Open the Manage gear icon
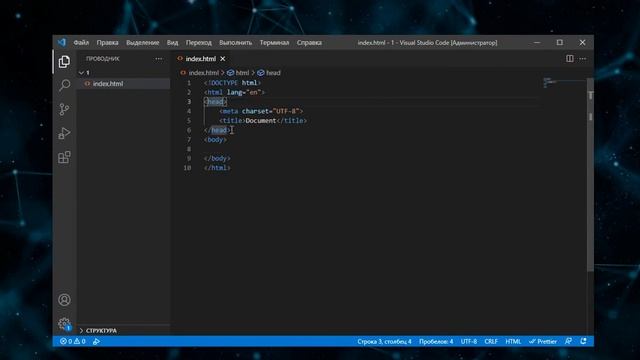The height and width of the screenshot is (360, 640). (64, 324)
